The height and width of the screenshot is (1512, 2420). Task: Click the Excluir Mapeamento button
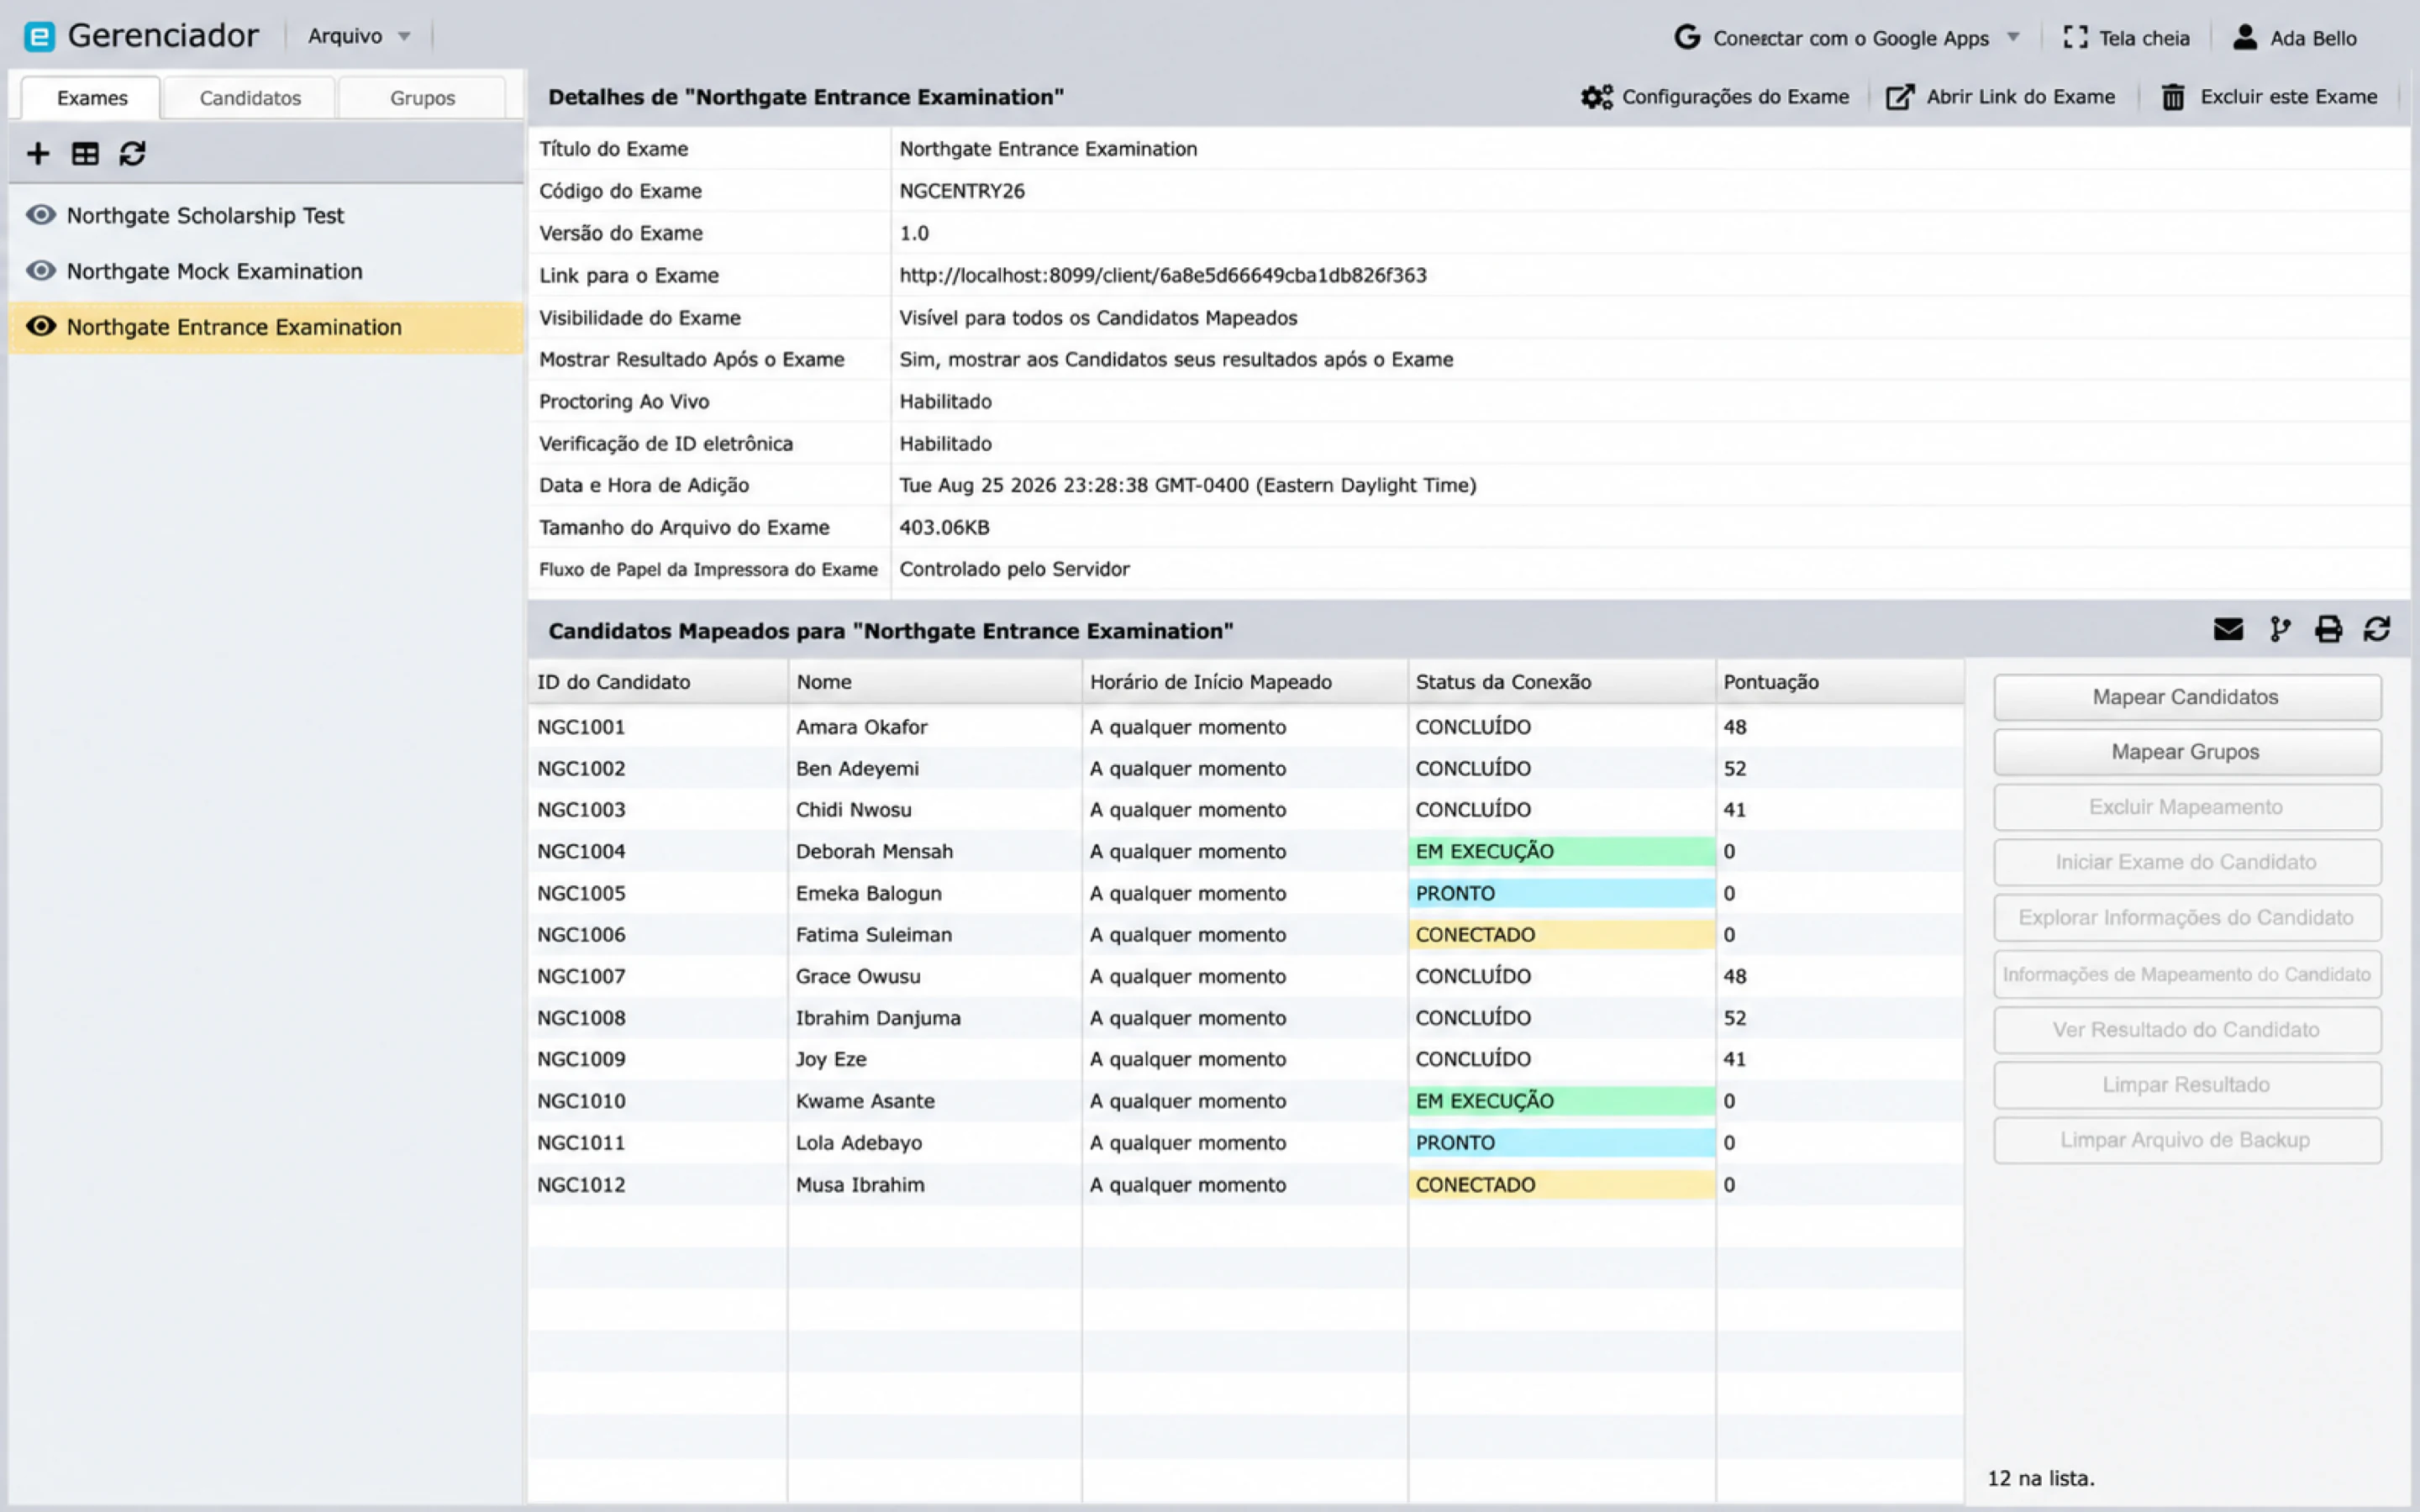(x=2187, y=807)
